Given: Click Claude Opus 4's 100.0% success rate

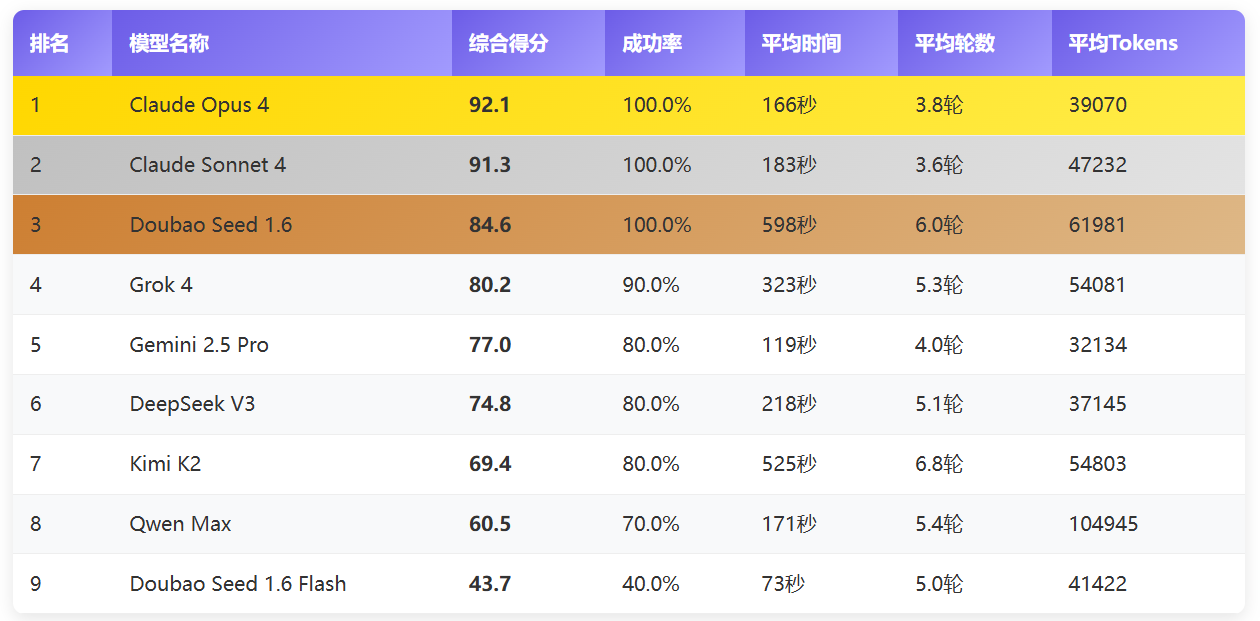Looking at the screenshot, I should coord(657,105).
